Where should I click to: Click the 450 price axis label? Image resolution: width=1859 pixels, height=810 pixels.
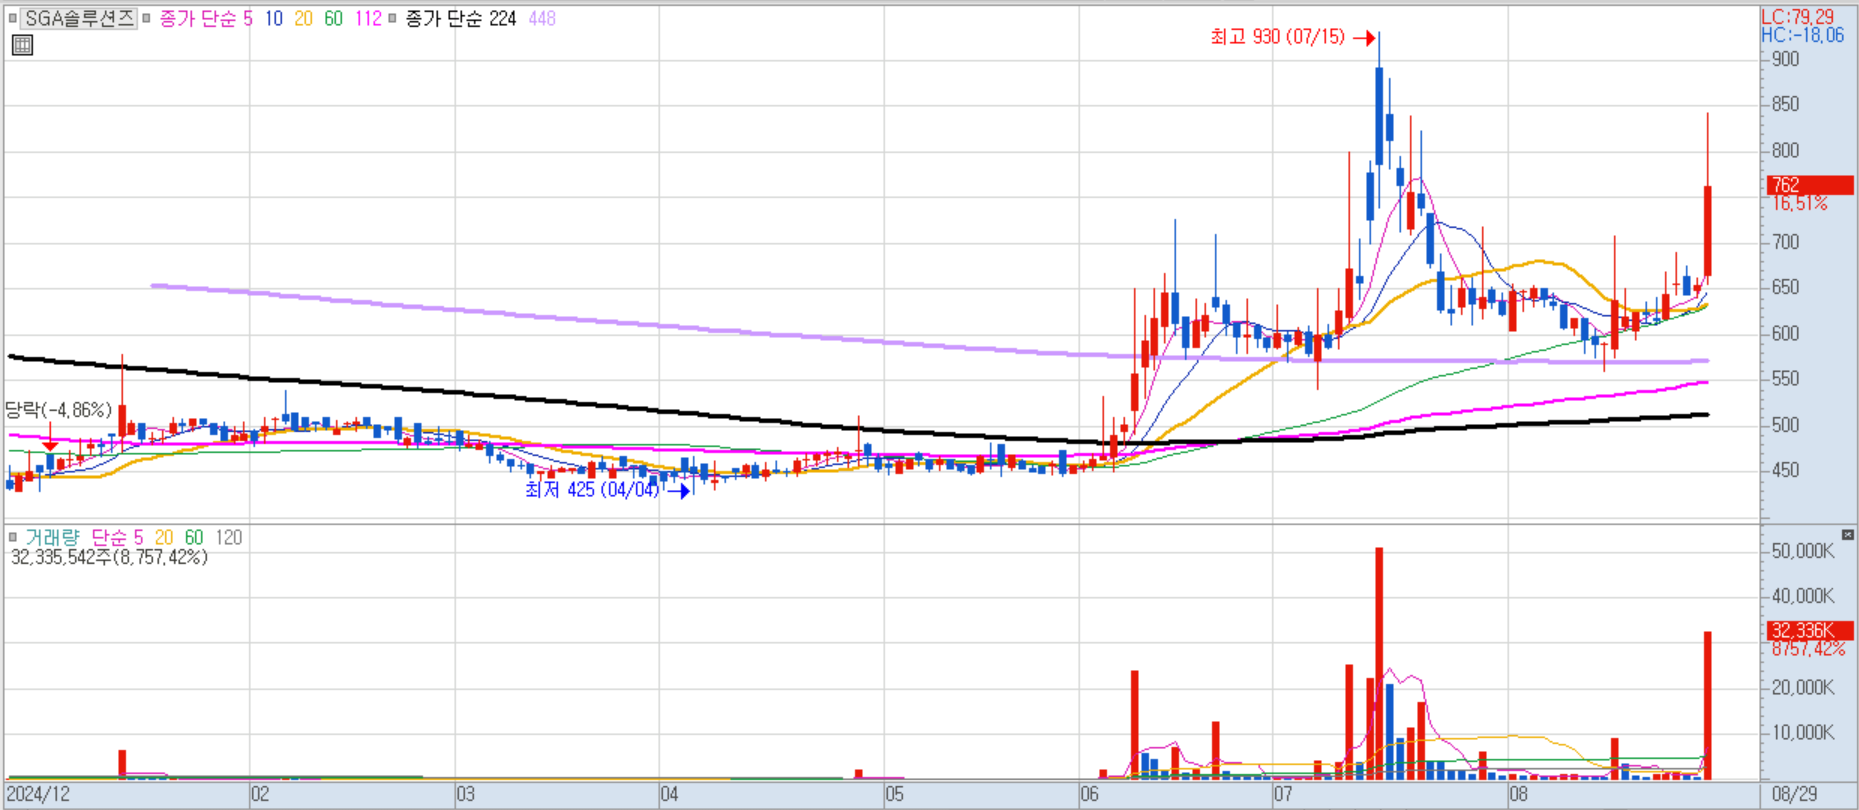[x=1785, y=470]
